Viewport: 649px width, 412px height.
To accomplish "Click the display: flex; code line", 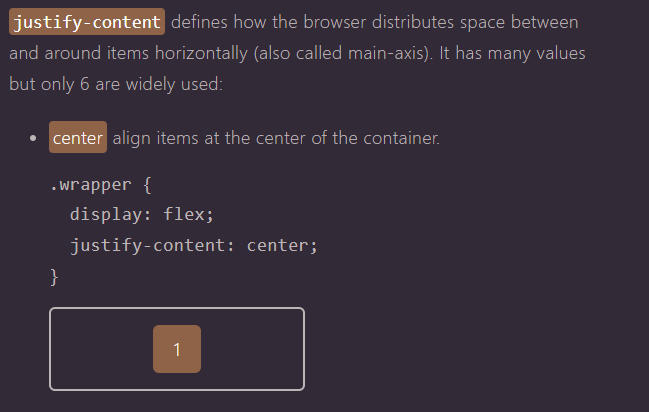I will pyautogui.click(x=142, y=214).
